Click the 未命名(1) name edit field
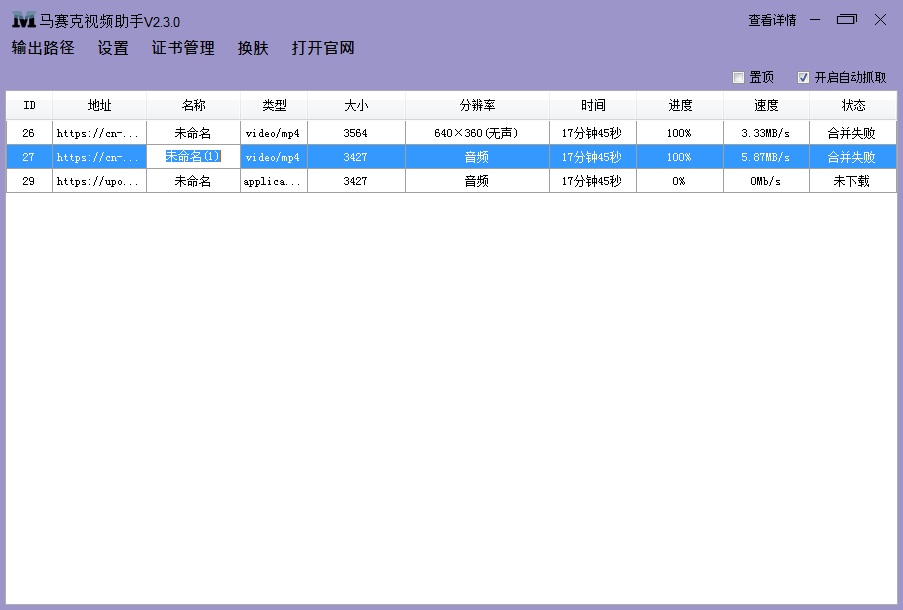The image size is (903, 610). (x=194, y=157)
